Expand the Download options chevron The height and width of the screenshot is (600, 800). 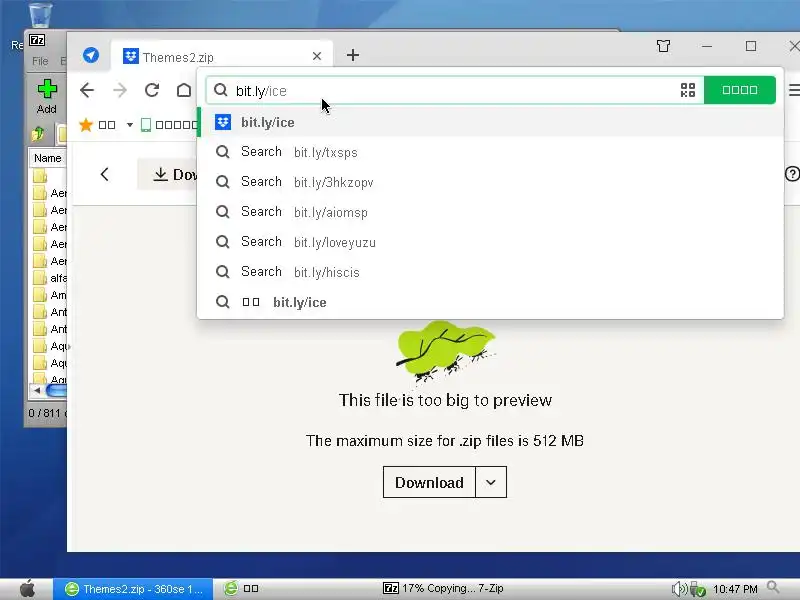[x=491, y=482]
